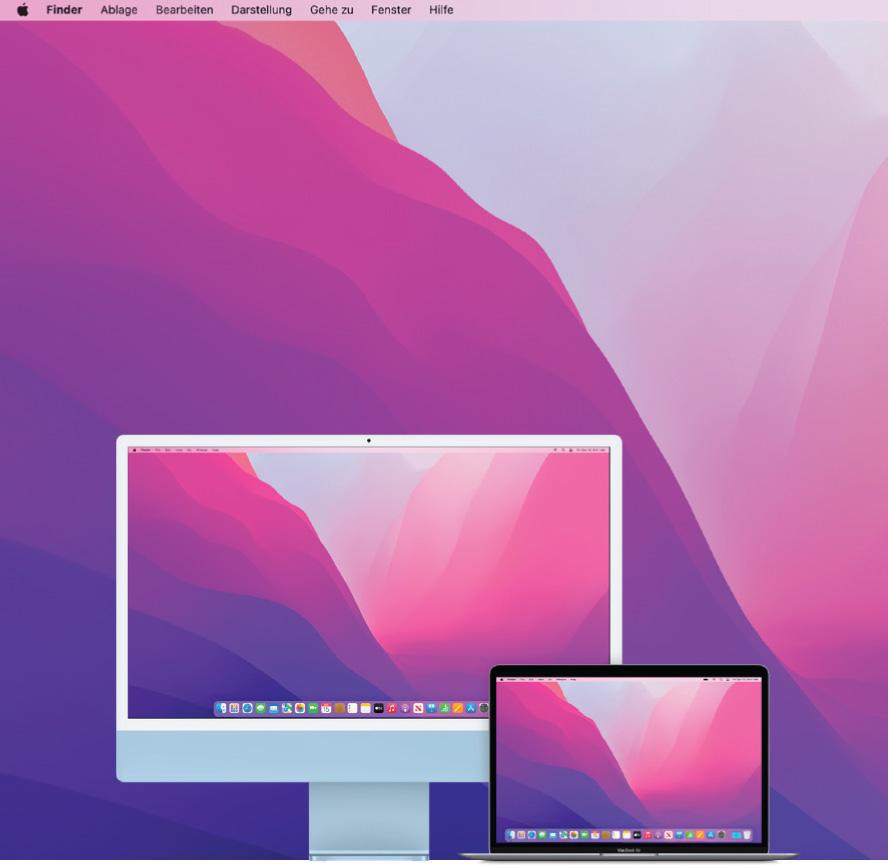Open the Bearbeiten menu
The image size is (888, 865).
pyautogui.click(x=185, y=10)
